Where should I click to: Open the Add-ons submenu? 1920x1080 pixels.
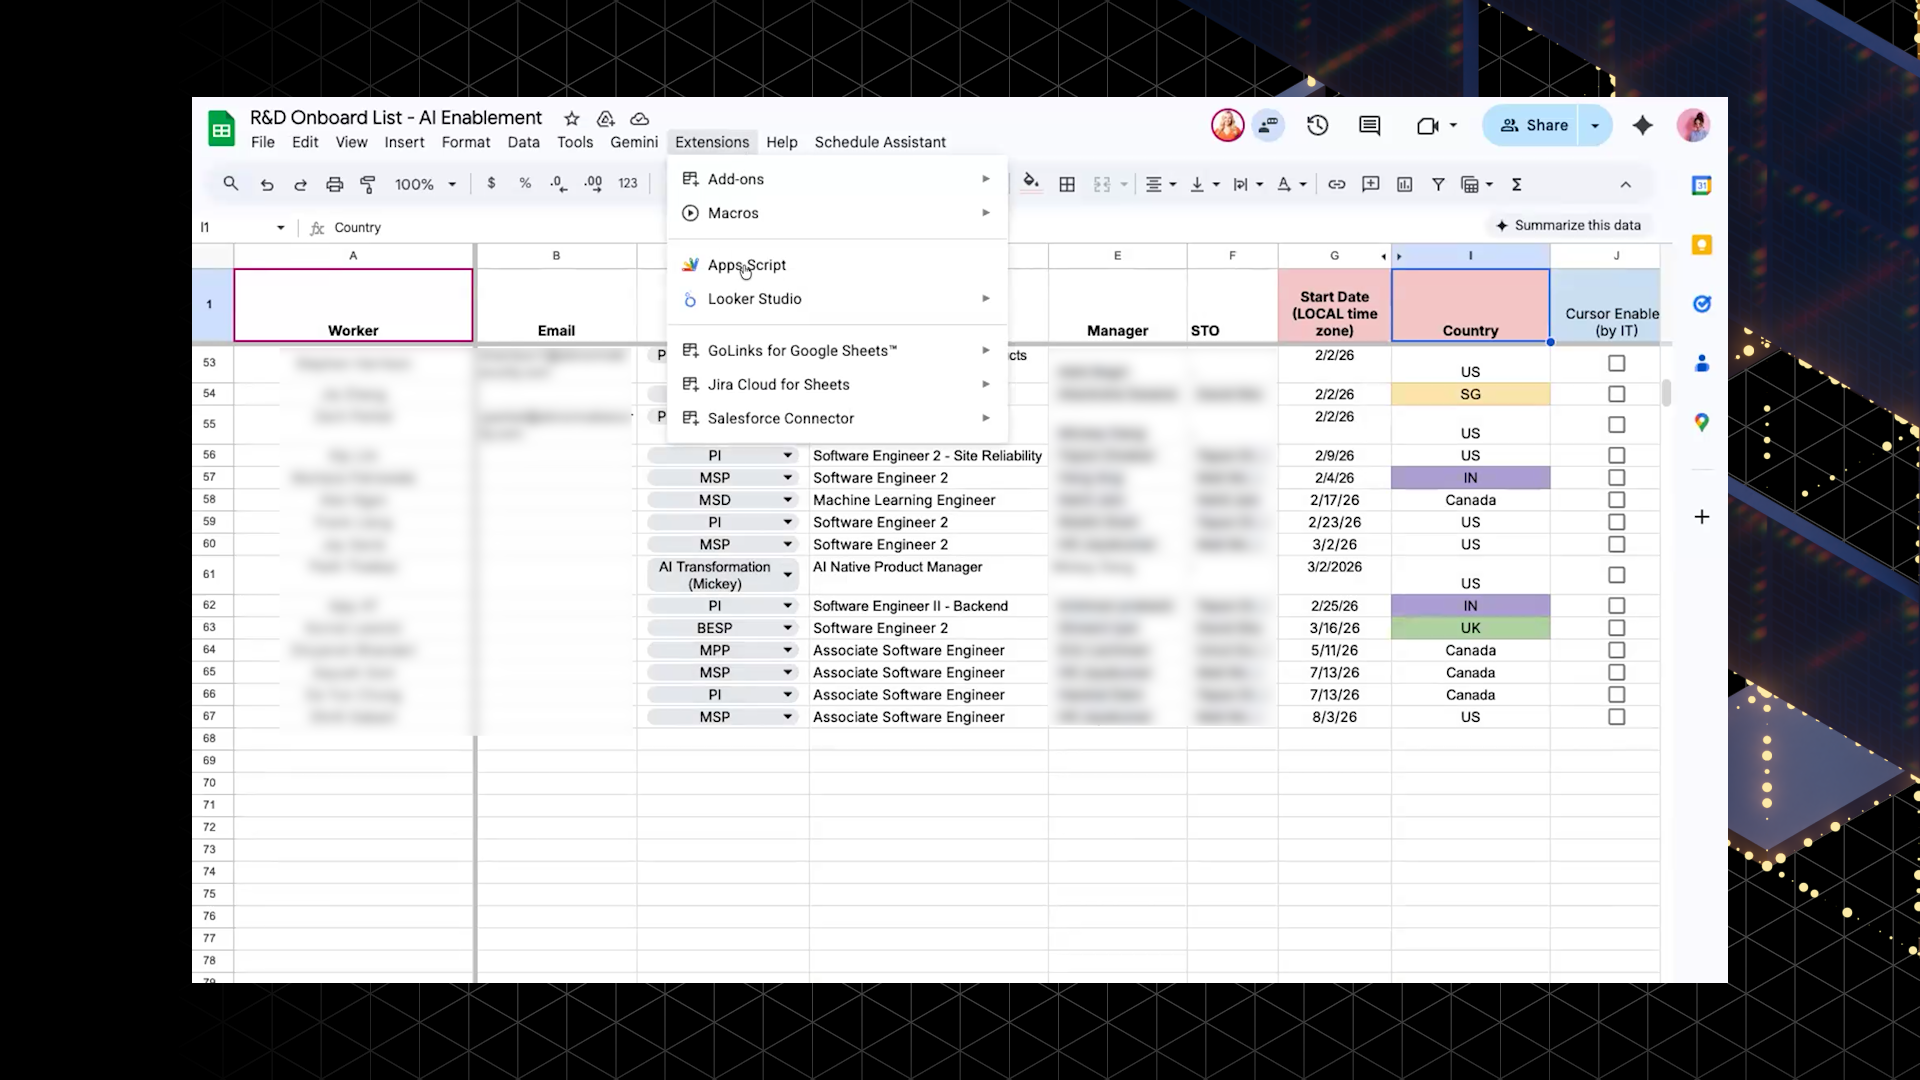(837, 179)
